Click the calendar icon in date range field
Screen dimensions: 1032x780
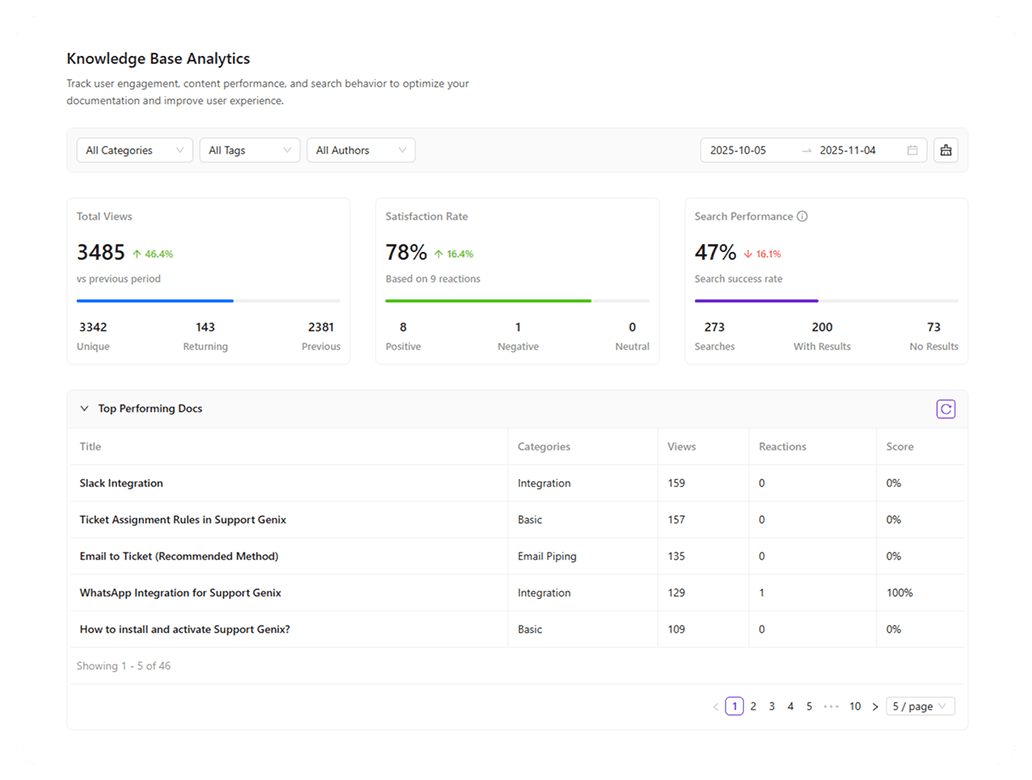912,150
